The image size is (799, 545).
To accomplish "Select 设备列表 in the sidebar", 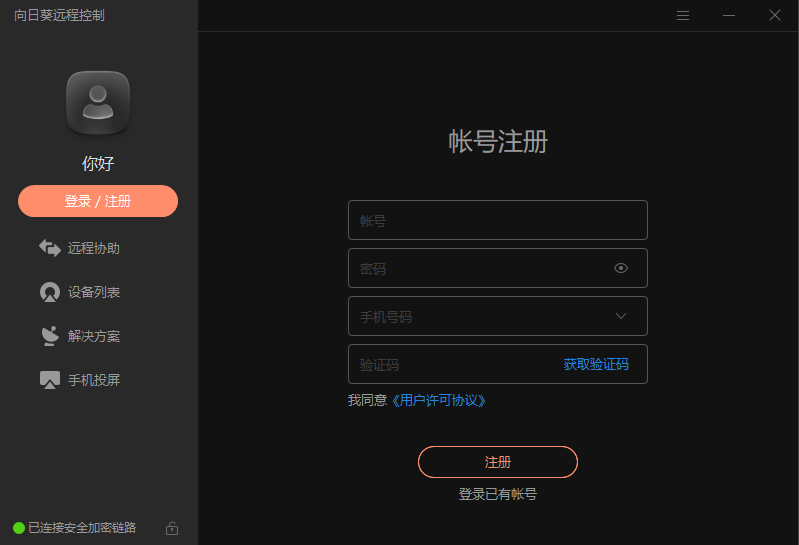I will [94, 292].
